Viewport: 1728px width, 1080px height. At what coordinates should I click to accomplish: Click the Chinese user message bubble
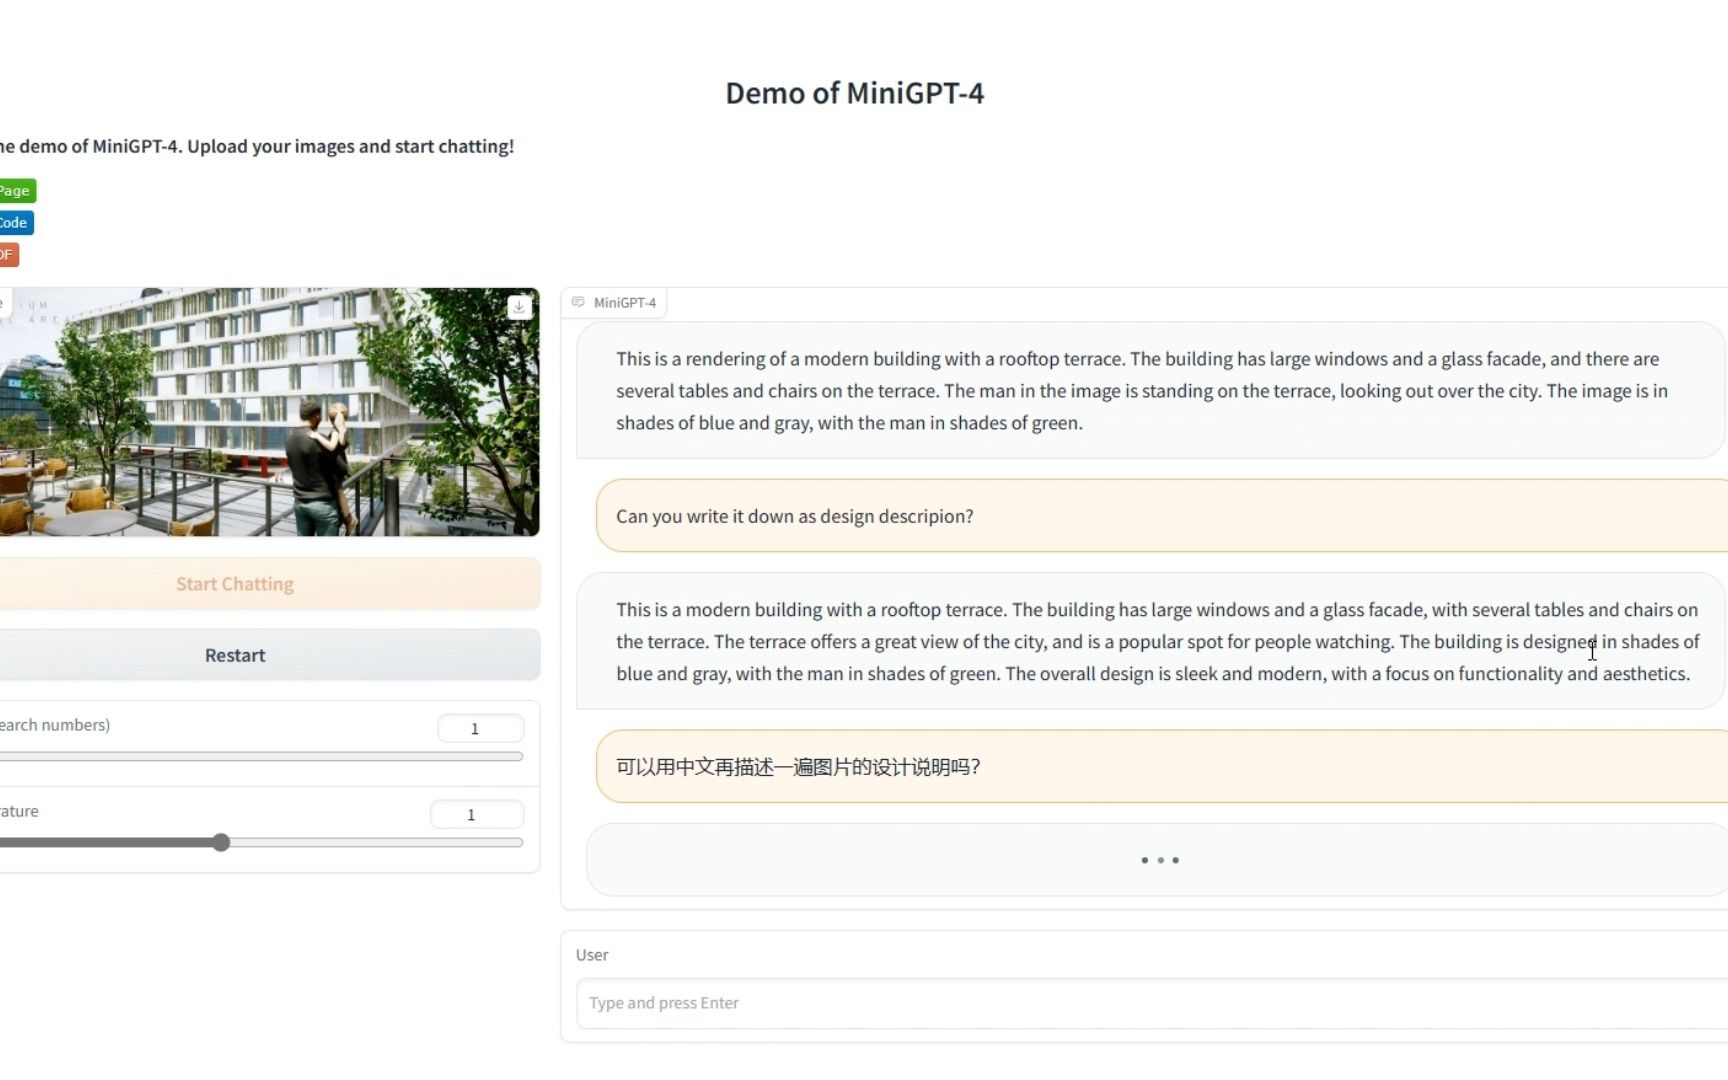coord(1162,766)
